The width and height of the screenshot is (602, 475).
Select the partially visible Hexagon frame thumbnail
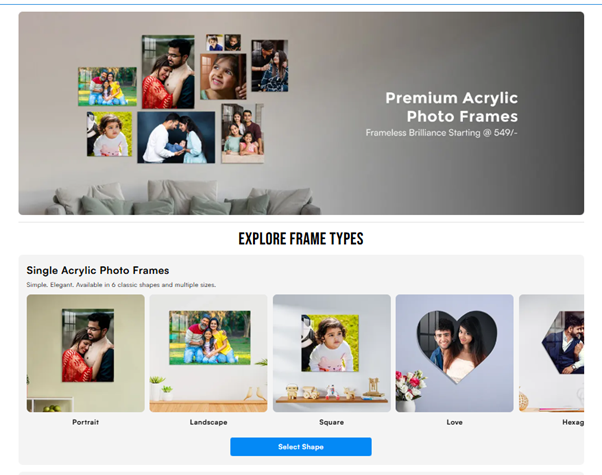551,353
